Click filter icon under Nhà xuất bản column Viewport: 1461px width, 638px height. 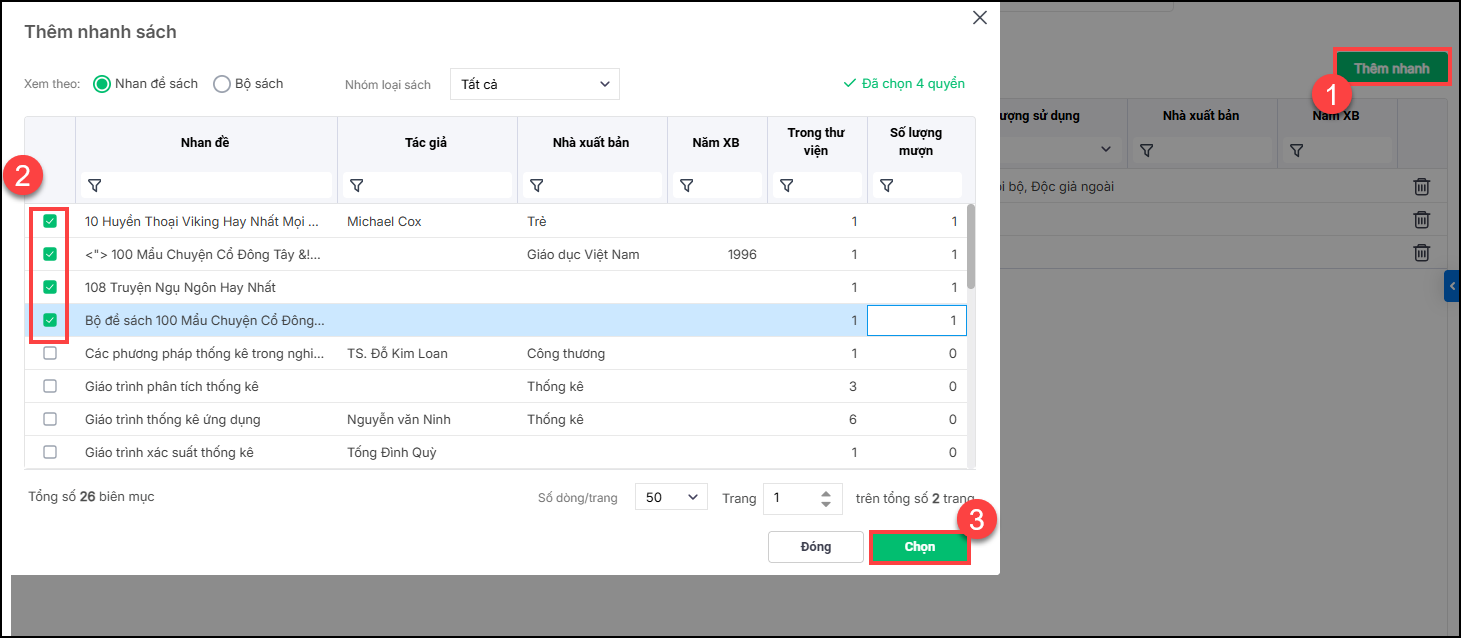(x=537, y=186)
